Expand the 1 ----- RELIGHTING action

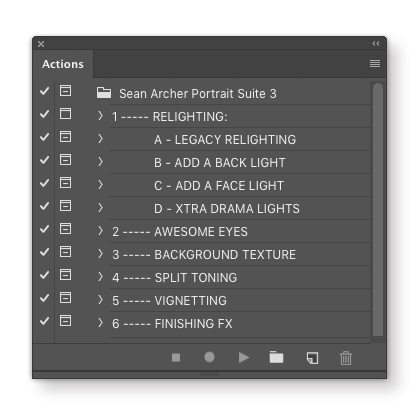(x=100, y=116)
